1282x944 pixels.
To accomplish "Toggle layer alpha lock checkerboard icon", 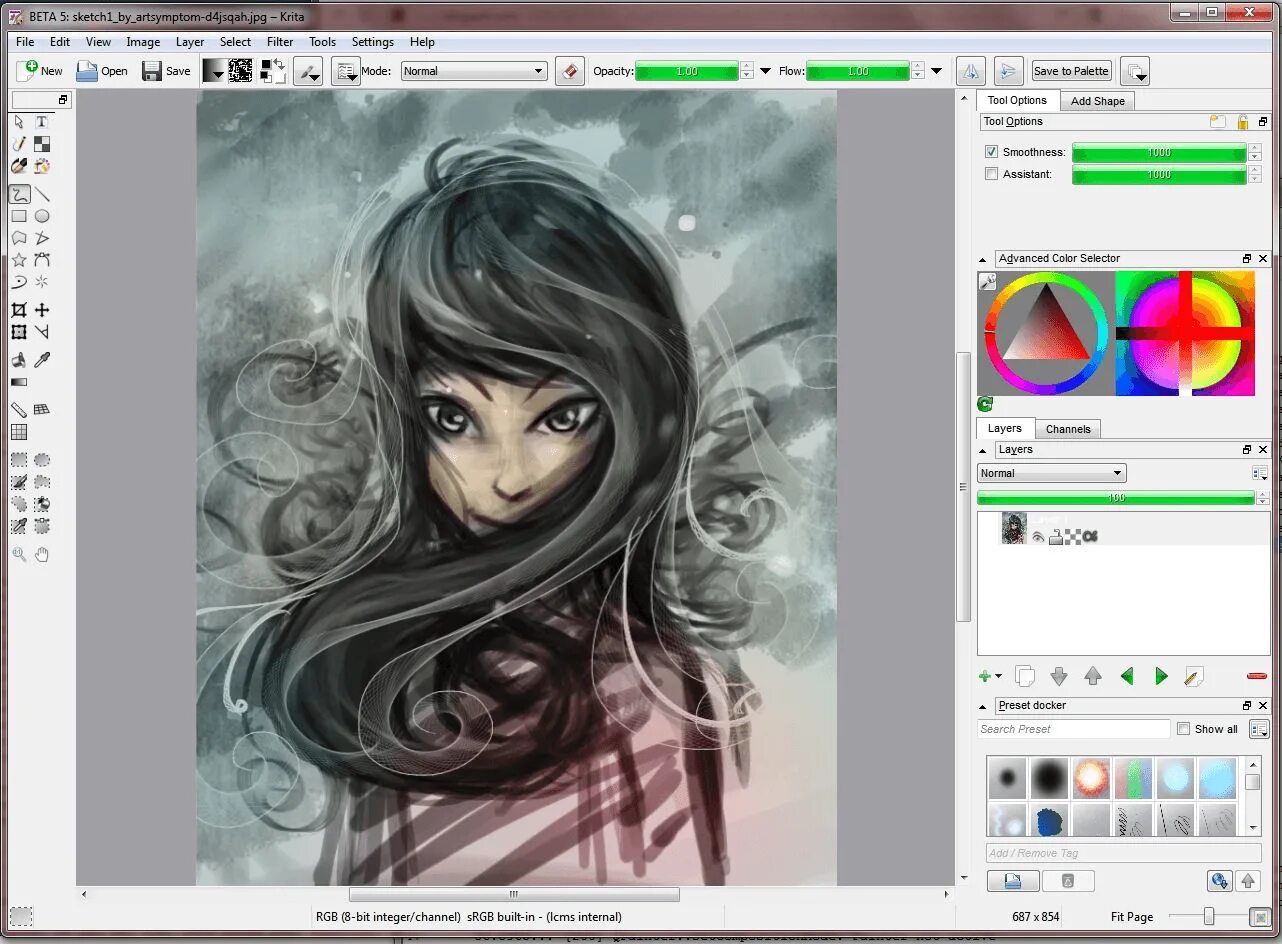I will click(x=1072, y=537).
